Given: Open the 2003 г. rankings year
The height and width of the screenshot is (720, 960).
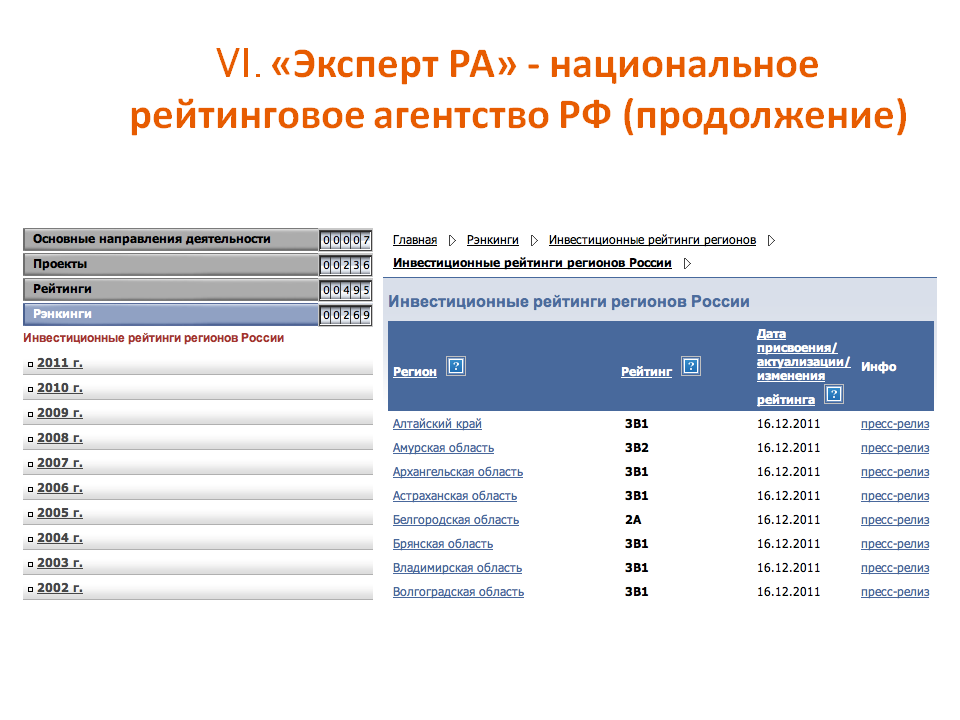Looking at the screenshot, I should pyautogui.click(x=59, y=563).
